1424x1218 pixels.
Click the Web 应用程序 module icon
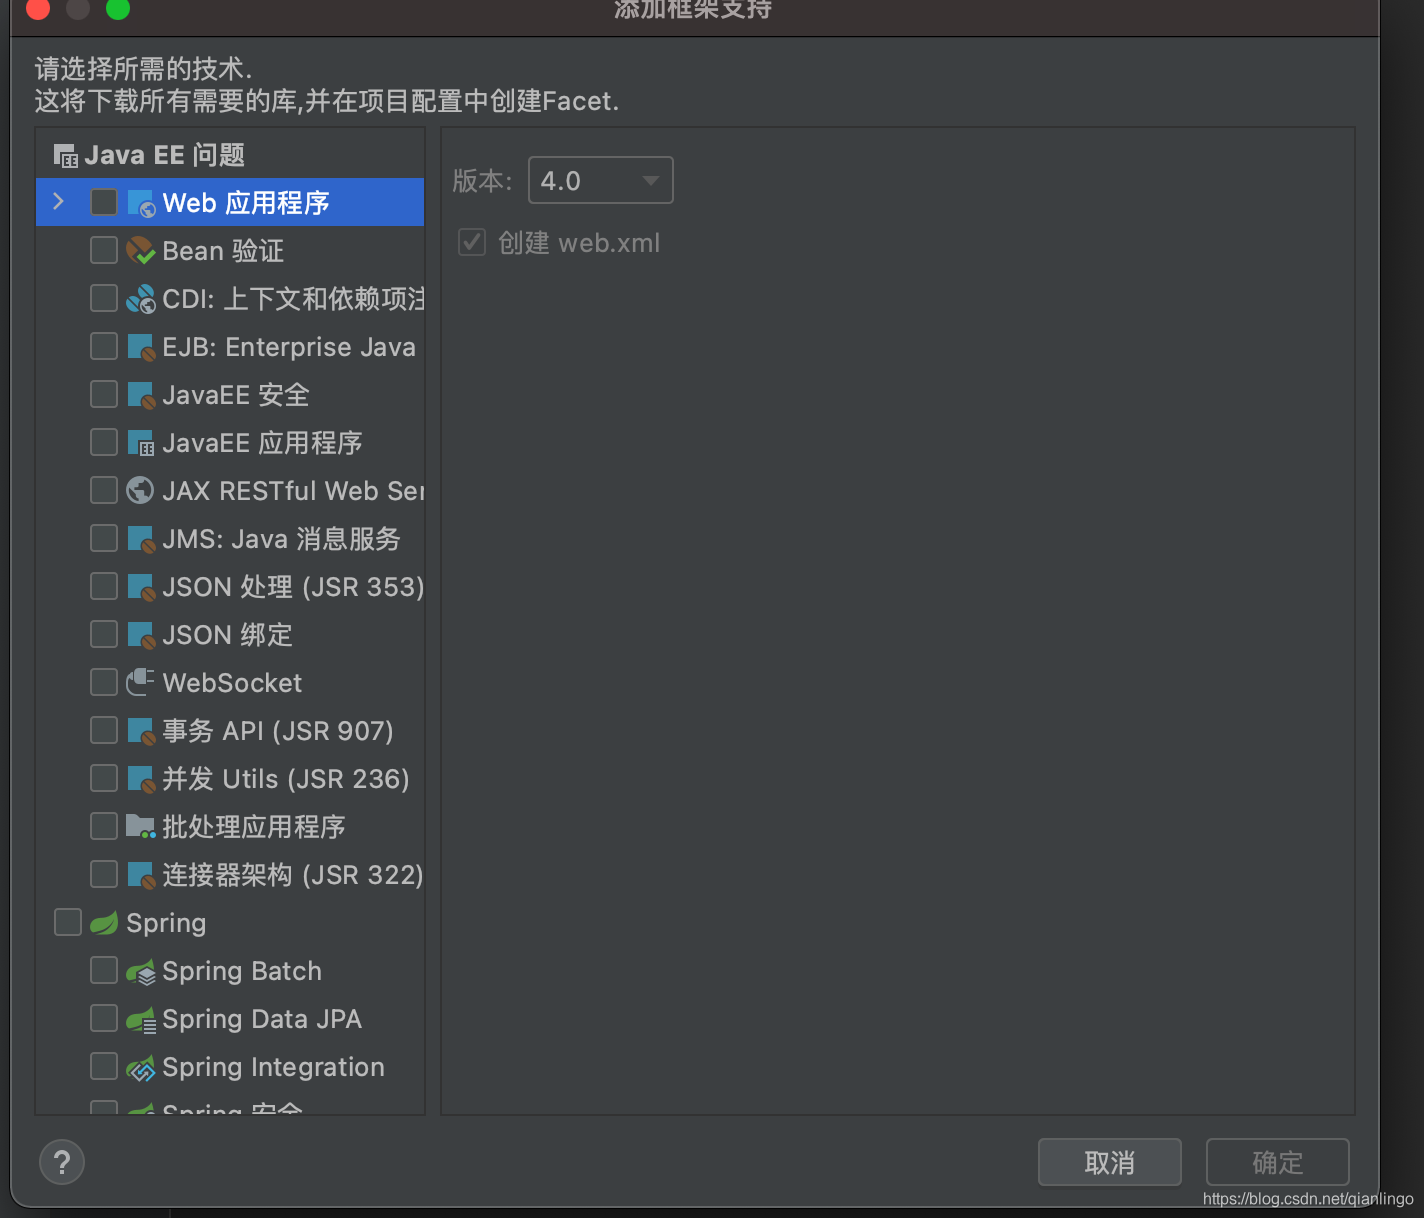pos(141,203)
